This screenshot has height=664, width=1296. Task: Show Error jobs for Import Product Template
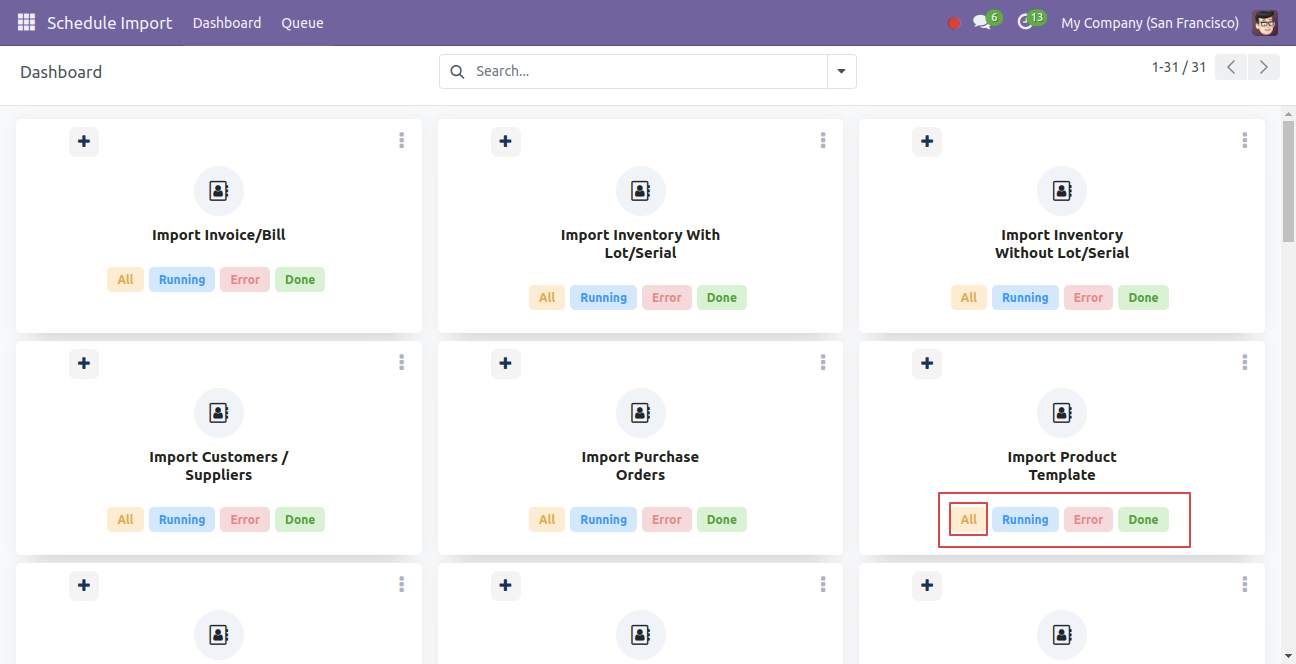[1088, 520]
